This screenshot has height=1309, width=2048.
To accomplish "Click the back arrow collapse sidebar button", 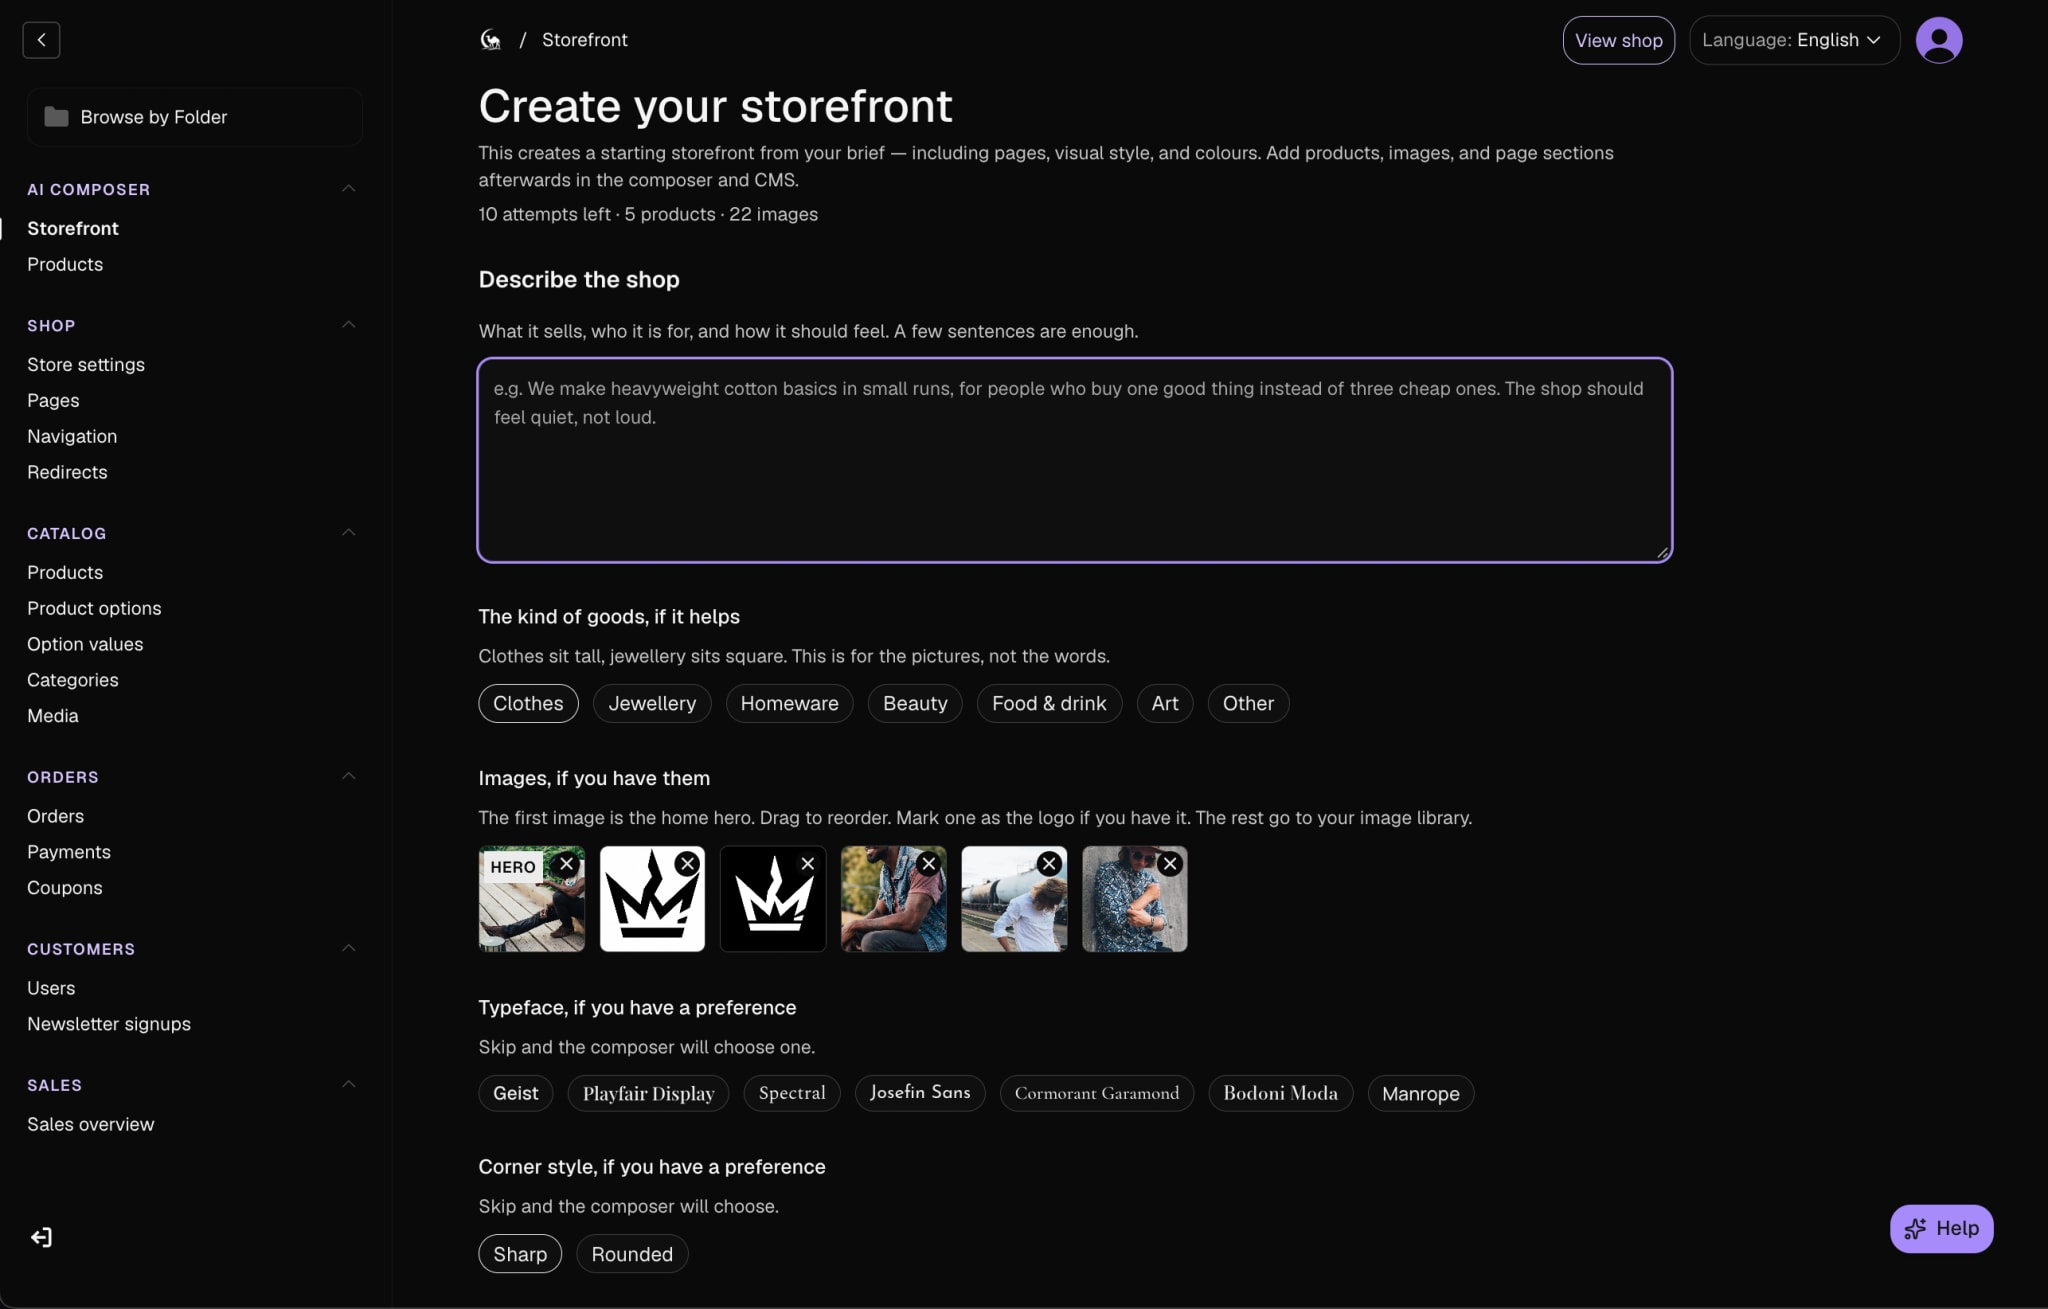I will [x=41, y=40].
